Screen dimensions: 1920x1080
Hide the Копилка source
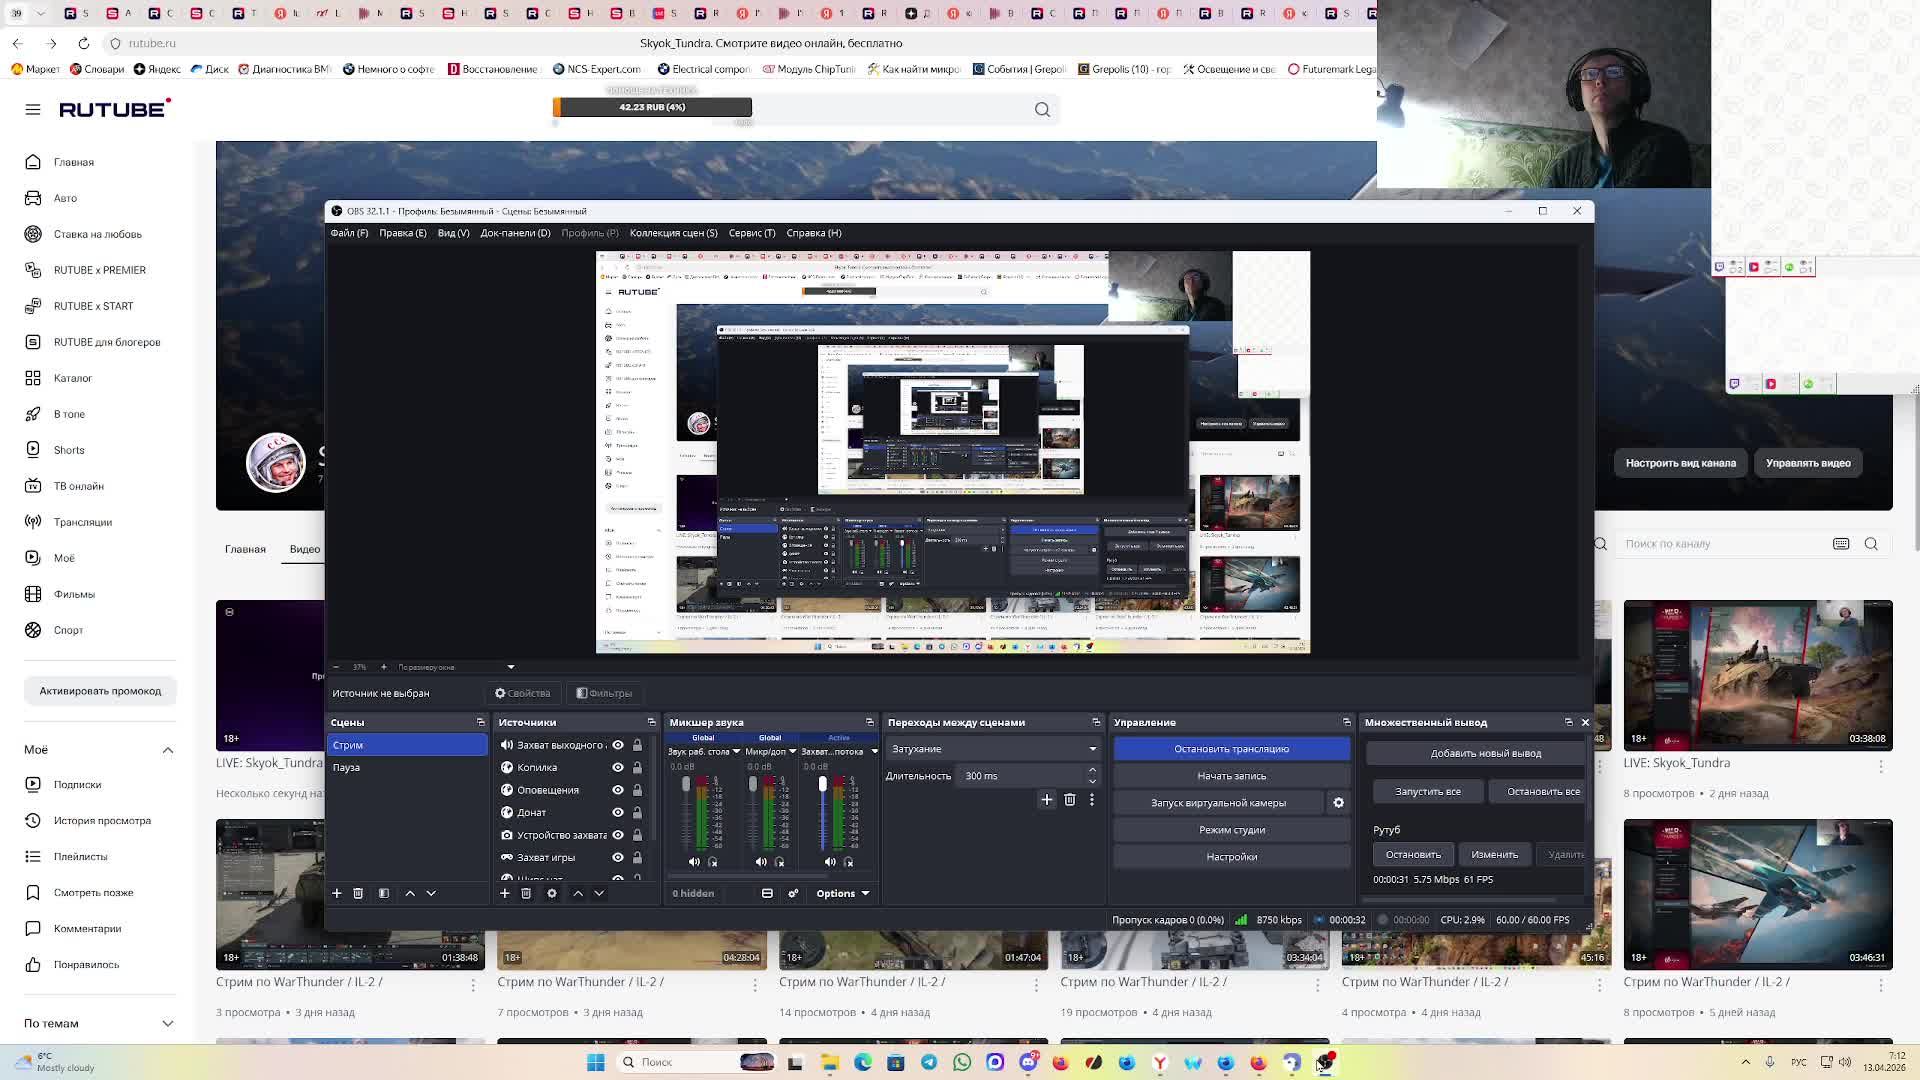pos(617,767)
